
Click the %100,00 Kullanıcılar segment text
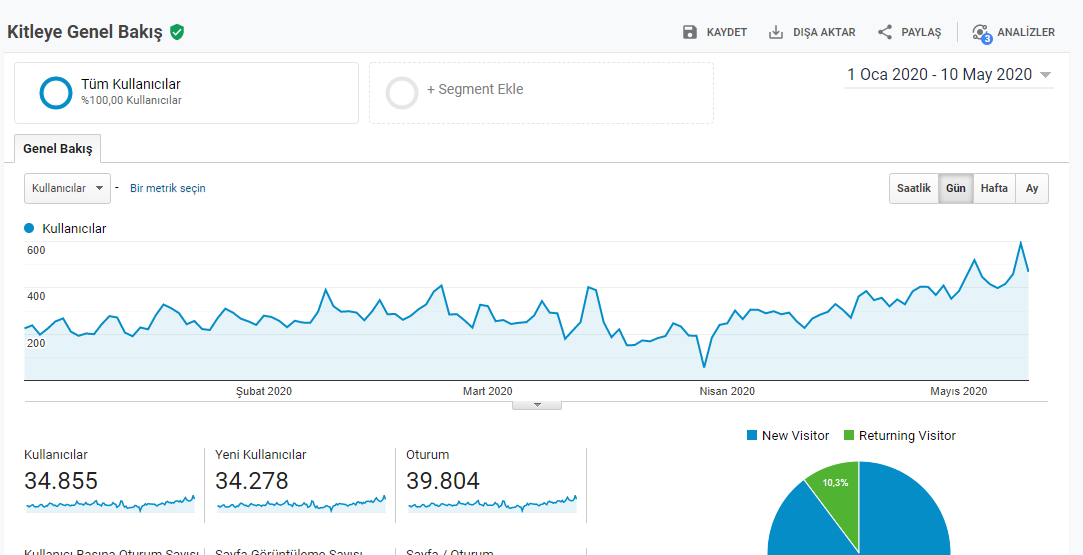coord(131,101)
